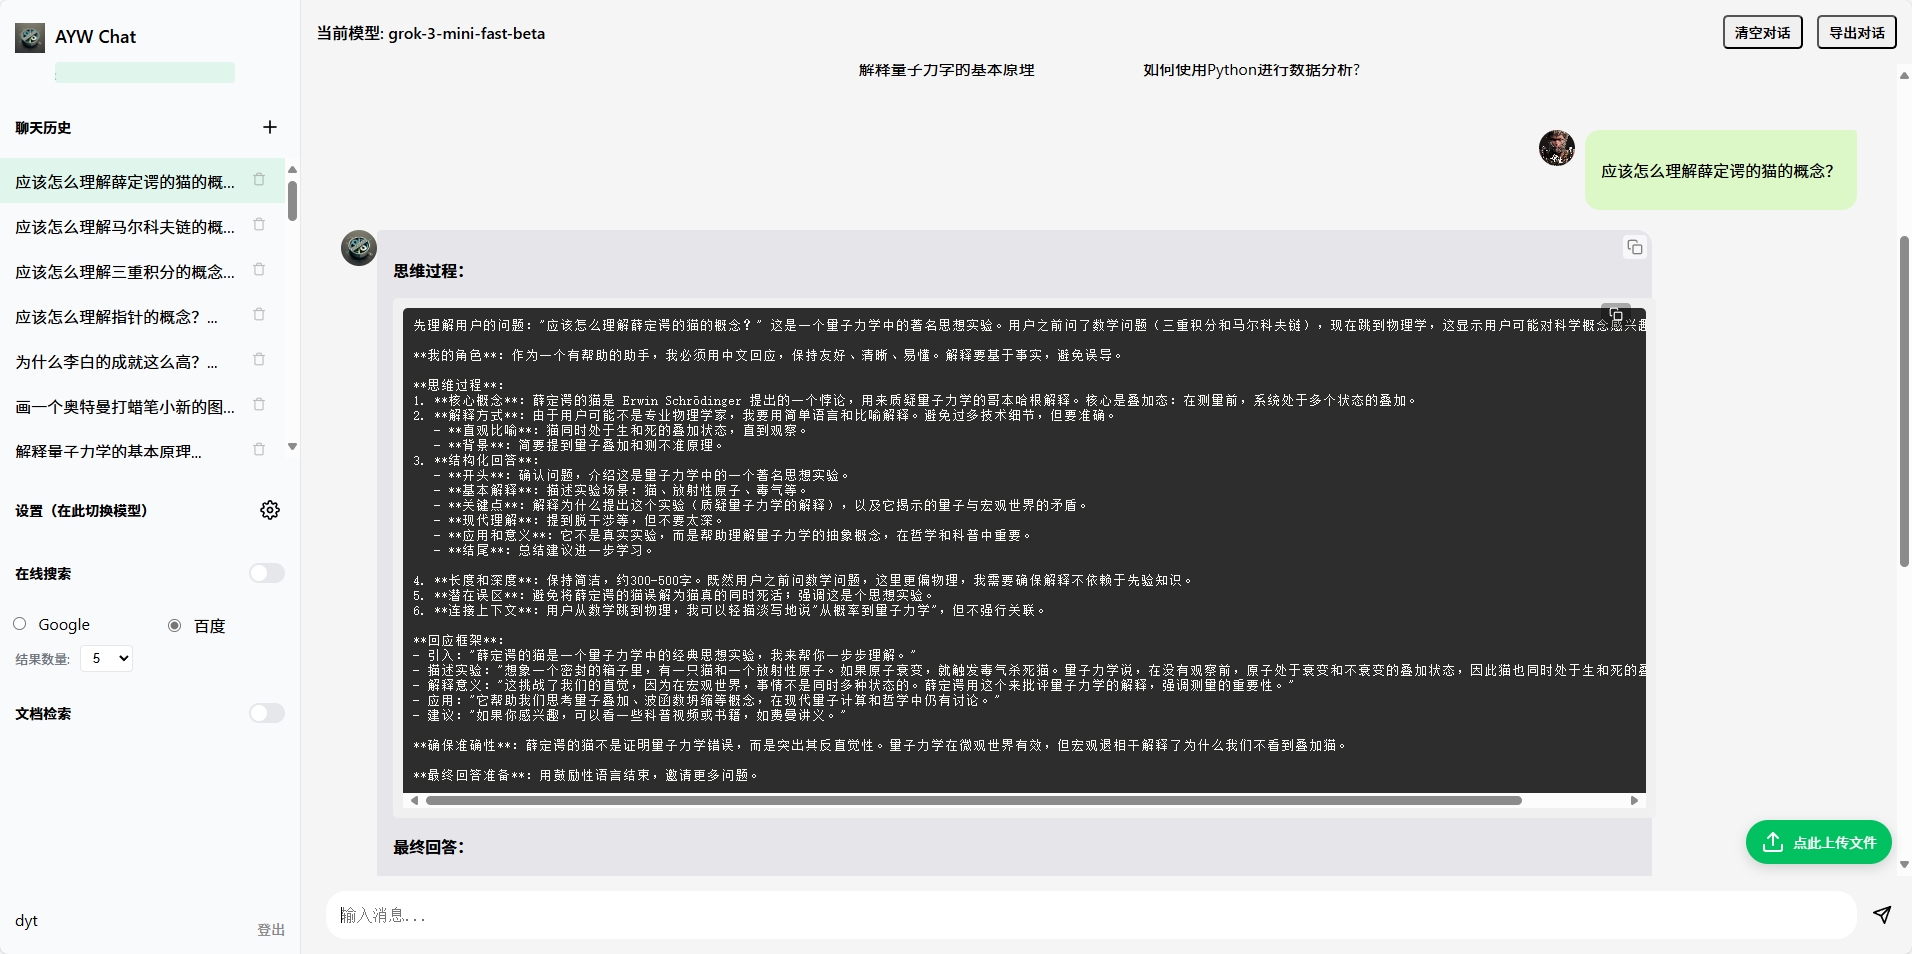1912x954 pixels.
Task: Click the username dyt
Action: (x=27, y=921)
